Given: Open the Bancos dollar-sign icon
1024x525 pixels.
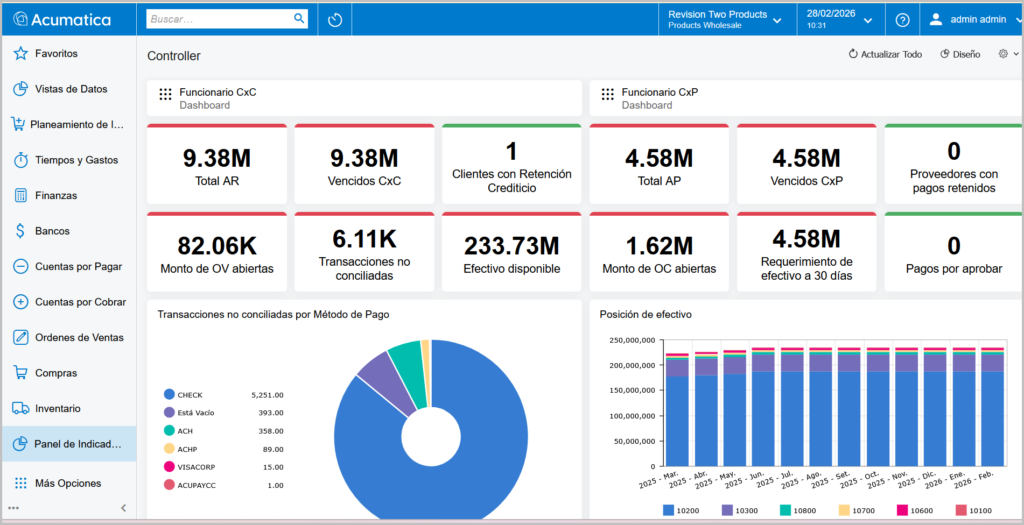Looking at the screenshot, I should coord(20,231).
